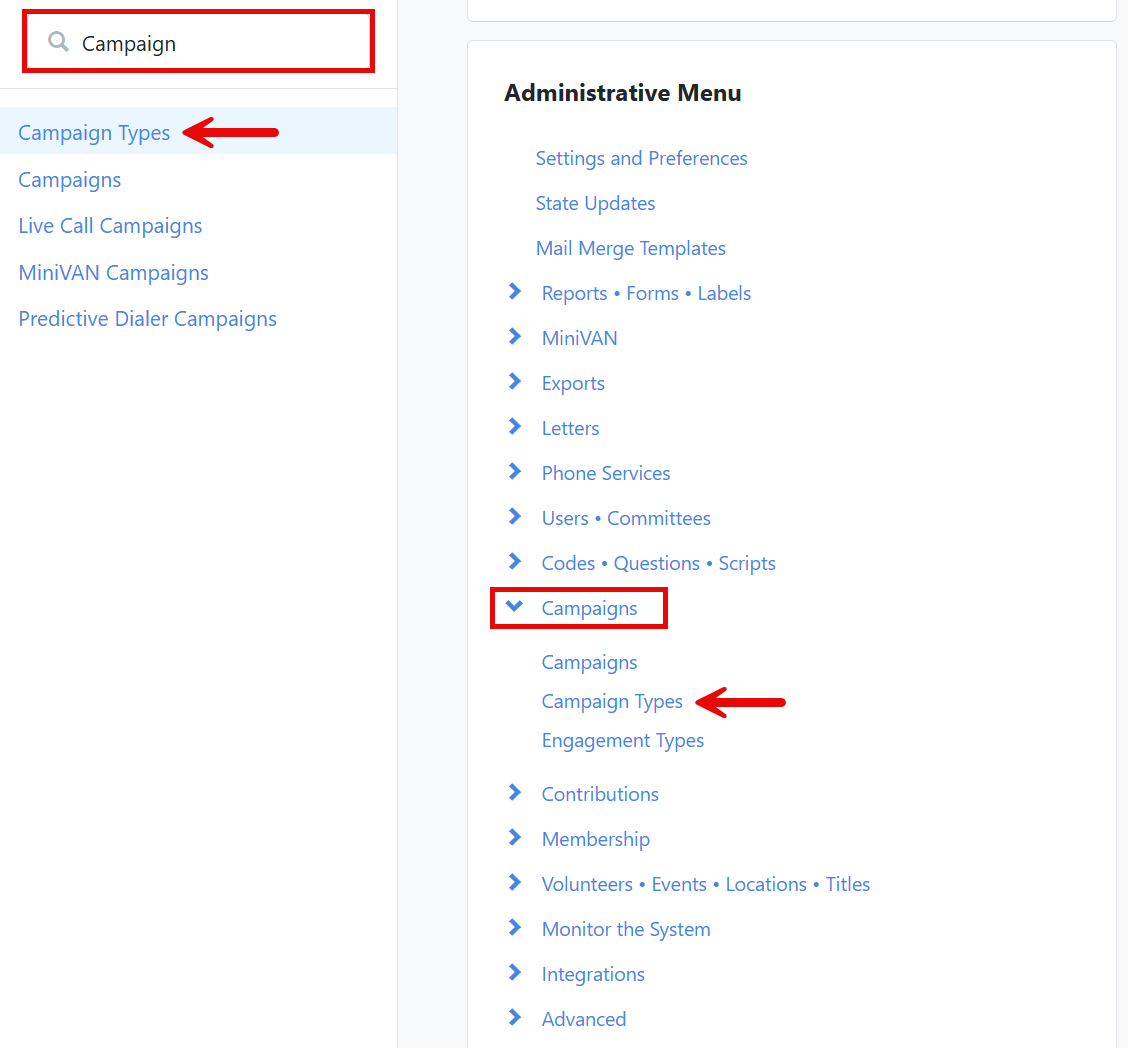Image resolution: width=1128 pixels, height=1048 pixels.
Task: Open MiniVAN Campaigns search result
Action: click(x=114, y=273)
